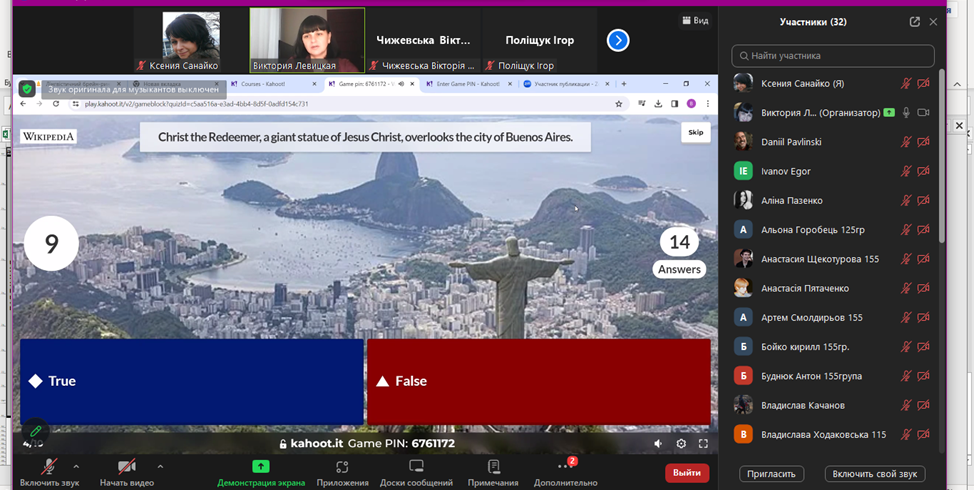974x490 pixels.
Task: Pop out the participants panel
Action: [x=914, y=22]
